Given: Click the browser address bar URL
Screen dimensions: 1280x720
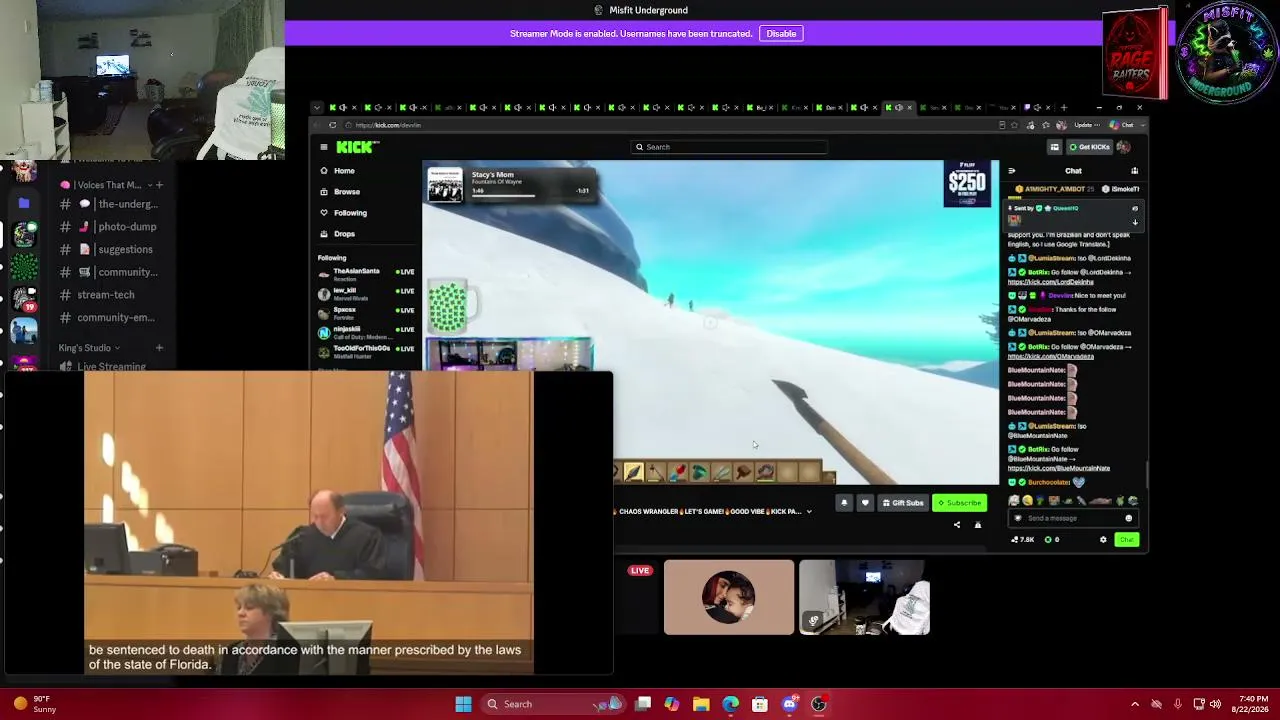Looking at the screenshot, I should [x=389, y=125].
